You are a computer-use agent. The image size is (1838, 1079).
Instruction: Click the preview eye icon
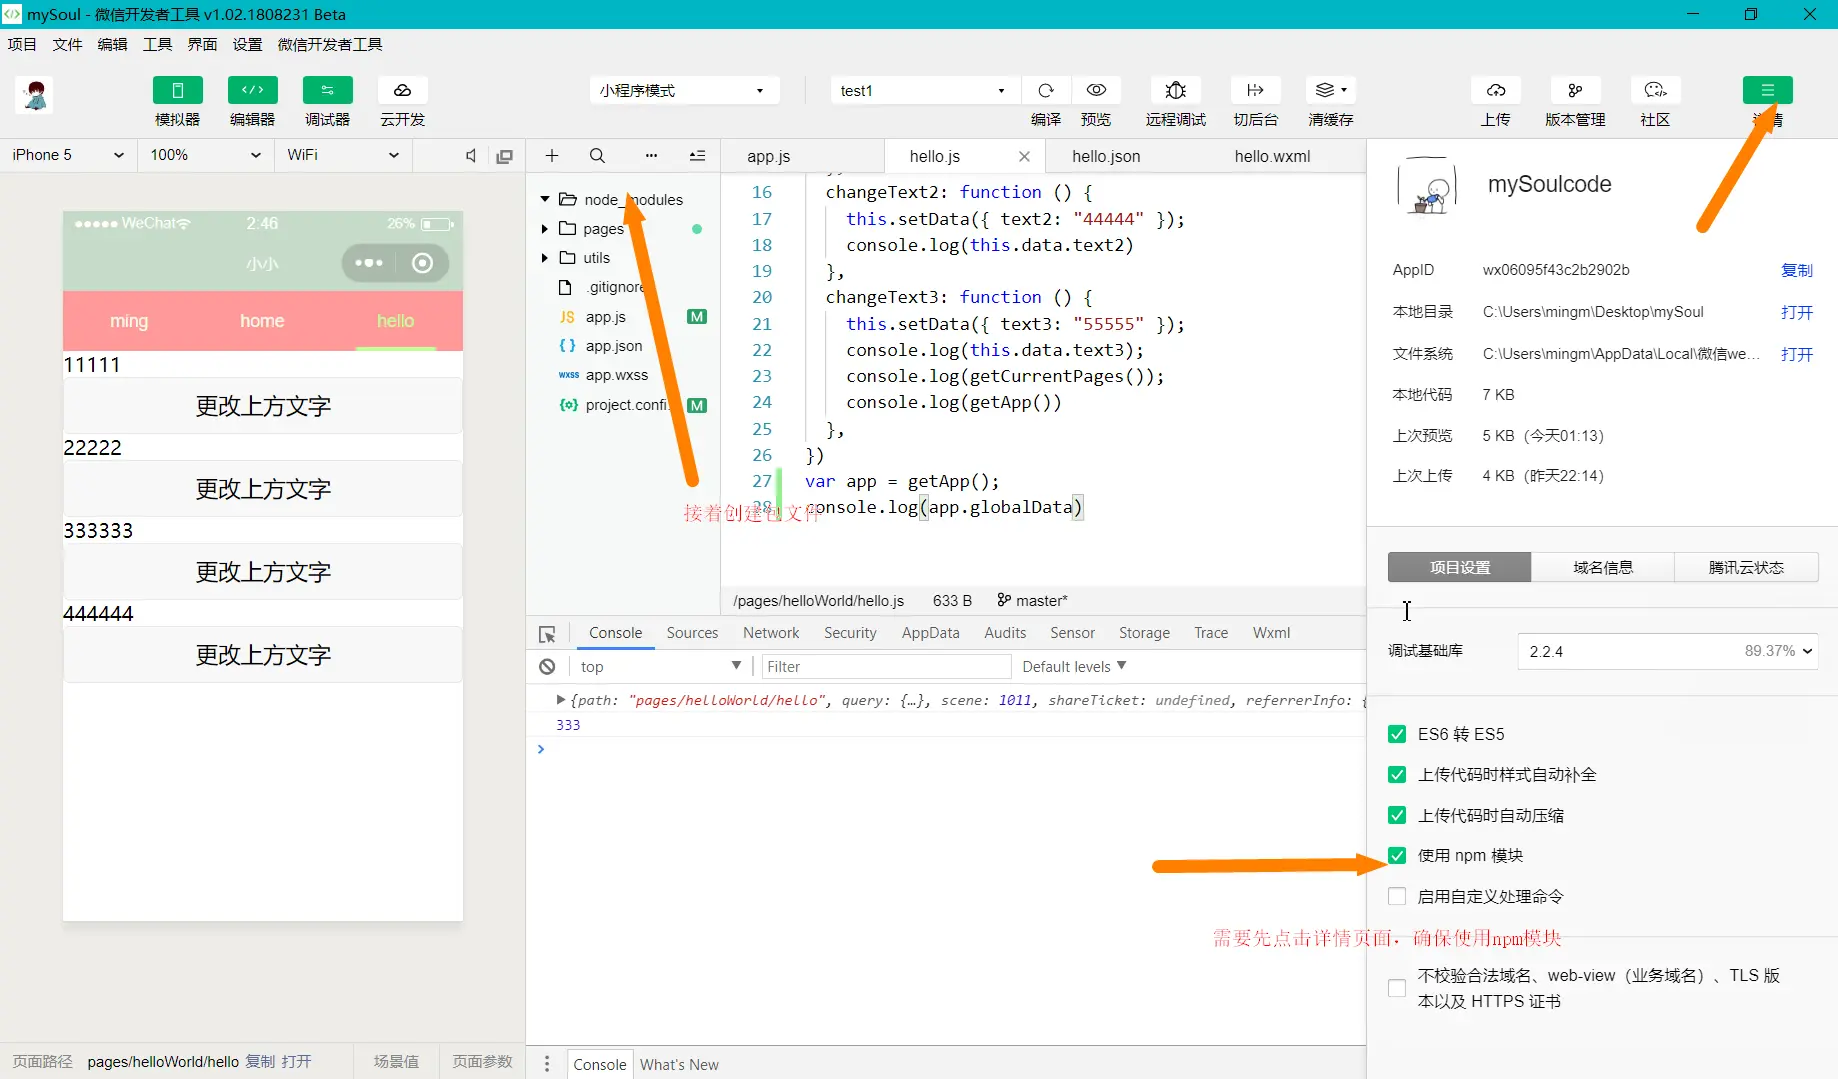click(1096, 90)
